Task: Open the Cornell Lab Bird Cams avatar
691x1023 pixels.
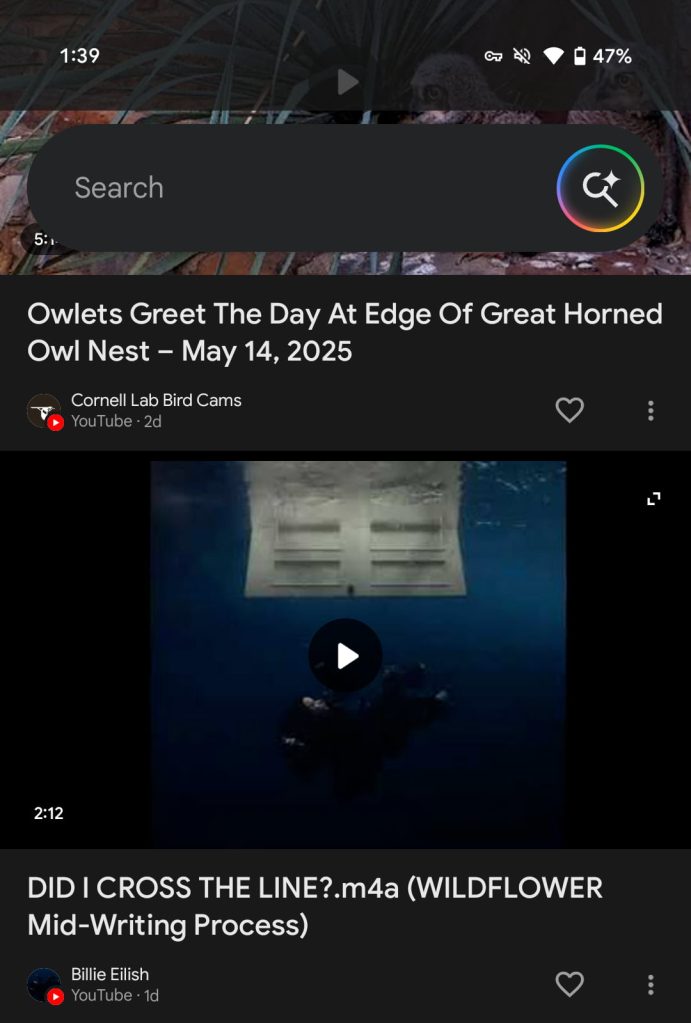Action: click(45, 412)
